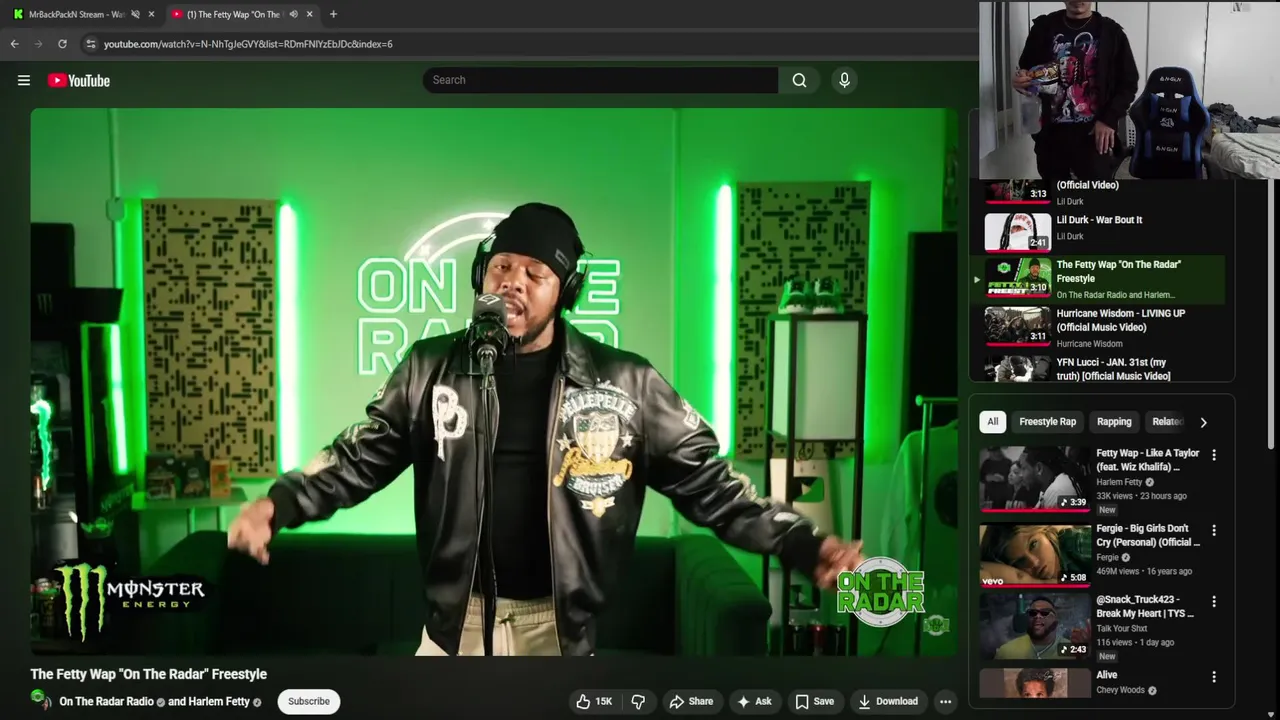Close the Fetty Wap YouTube tab
Viewport: 1280px width, 720px height.
pos(309,14)
